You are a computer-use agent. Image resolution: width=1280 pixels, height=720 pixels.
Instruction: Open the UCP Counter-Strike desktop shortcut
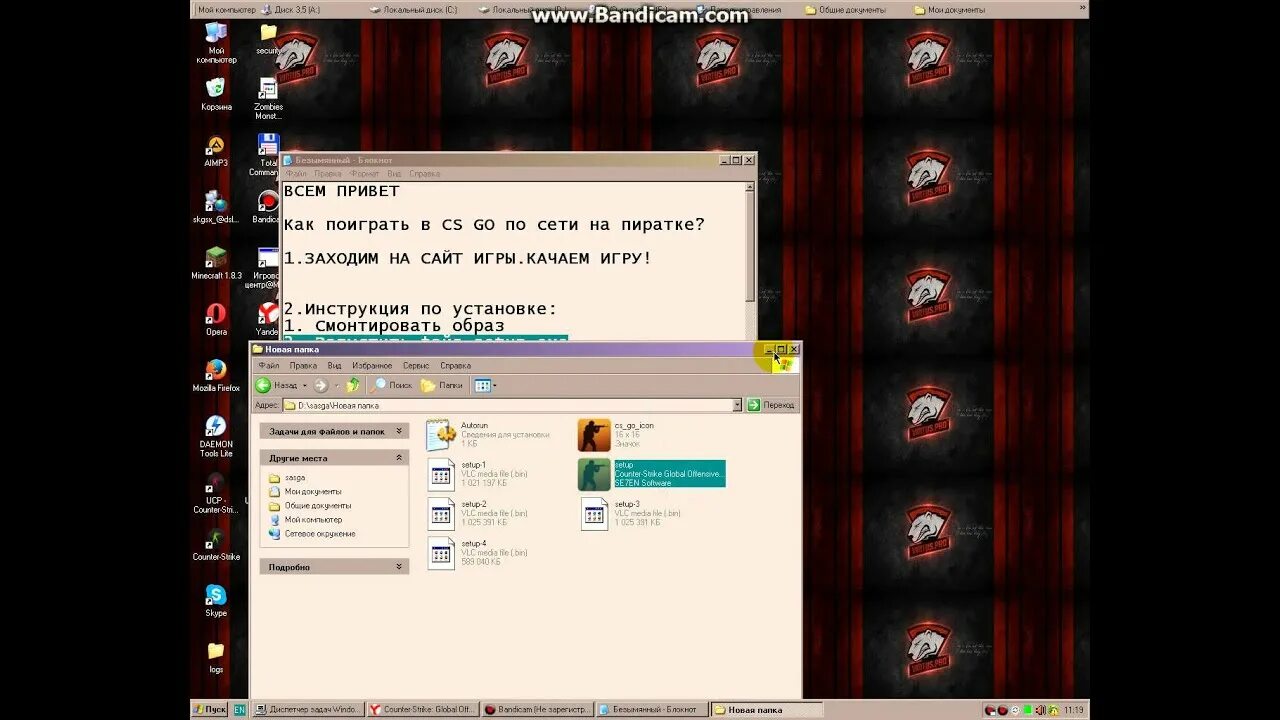216,493
